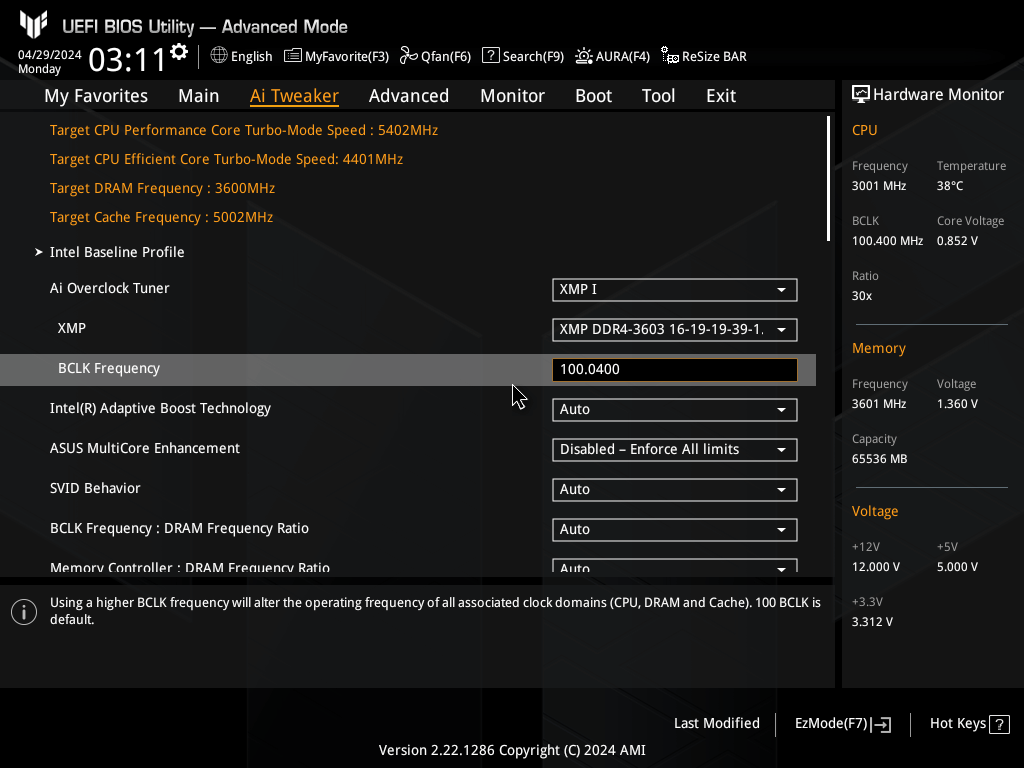Switch to EzMode(F7)
Screen dimensions: 1024x768
point(842,724)
